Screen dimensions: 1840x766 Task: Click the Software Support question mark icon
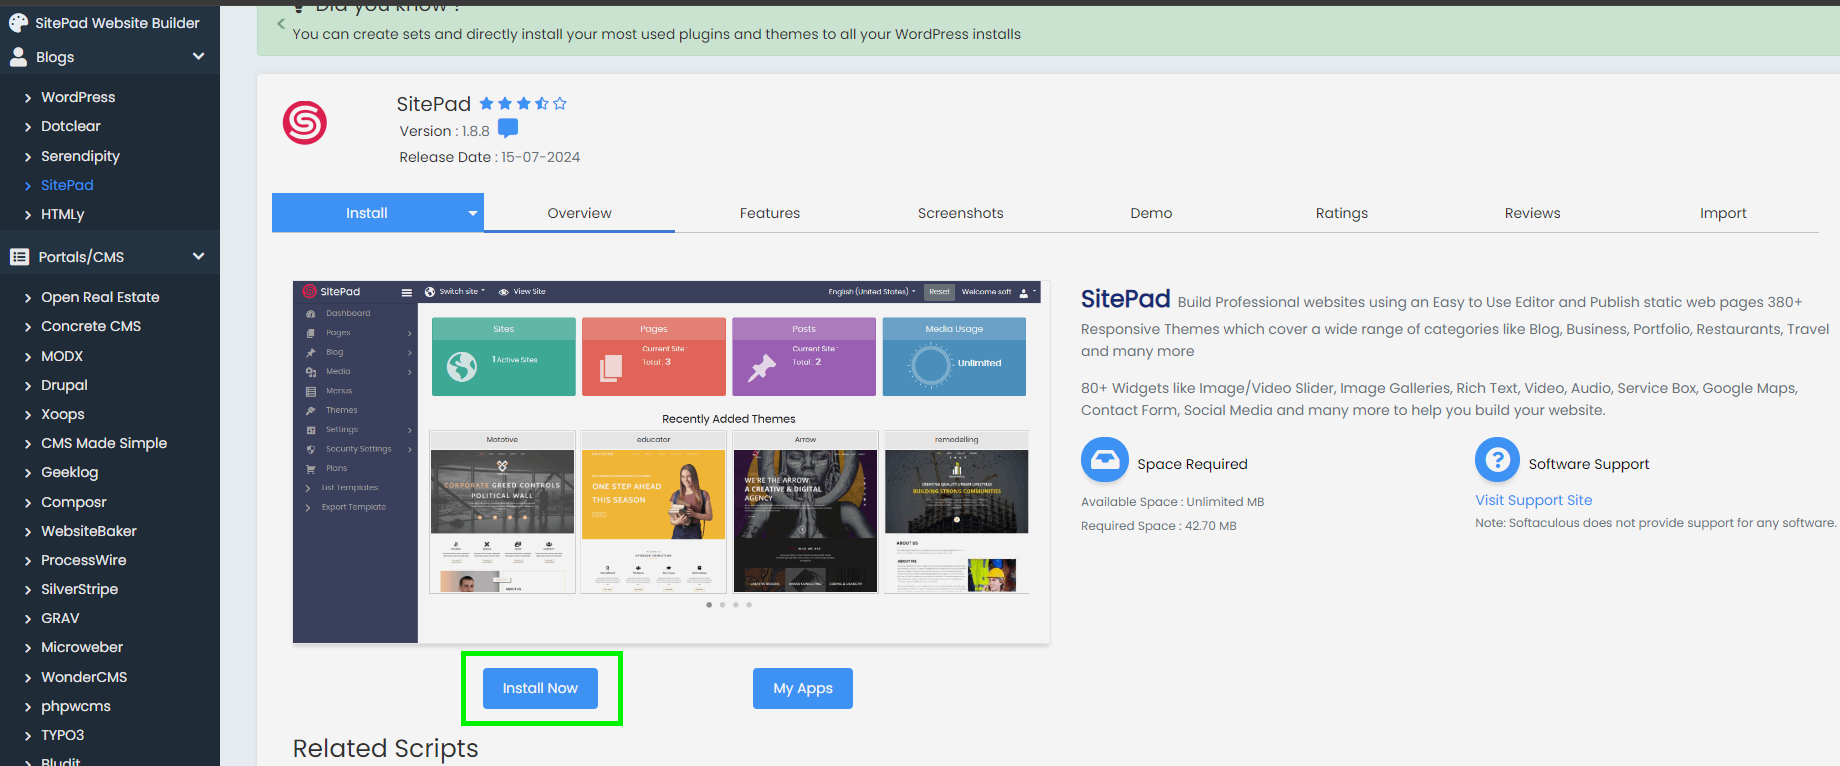[1497, 460]
